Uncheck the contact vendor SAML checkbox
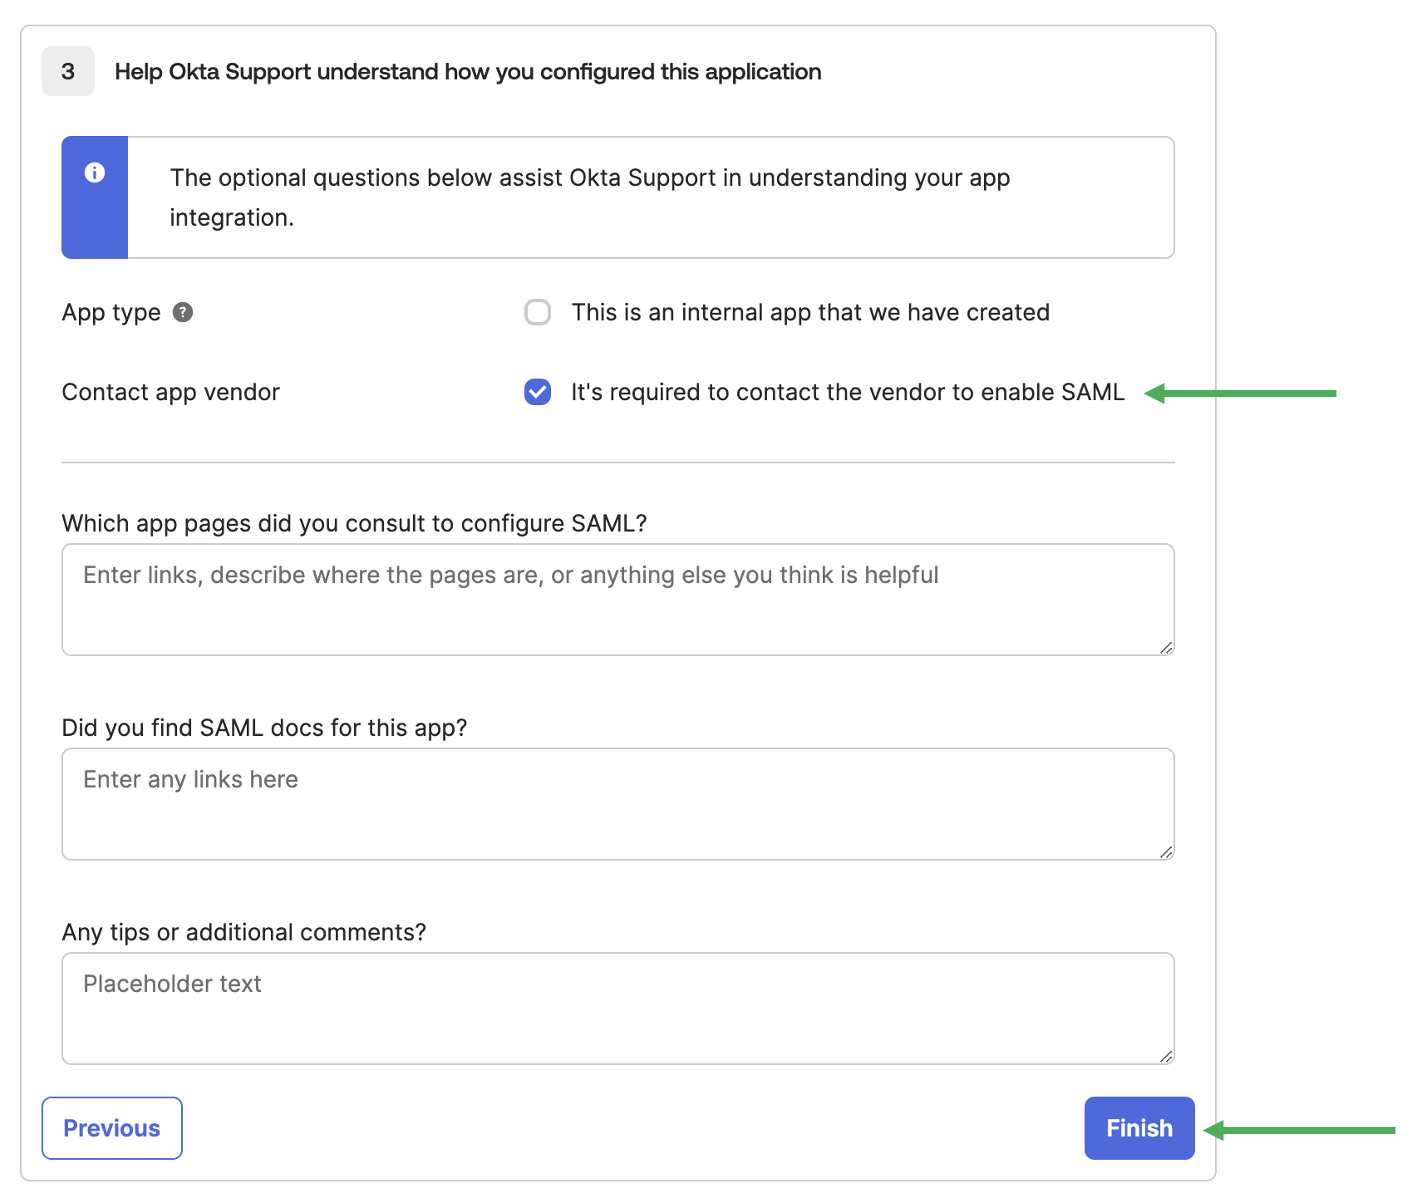The image size is (1410, 1202). 538,392
